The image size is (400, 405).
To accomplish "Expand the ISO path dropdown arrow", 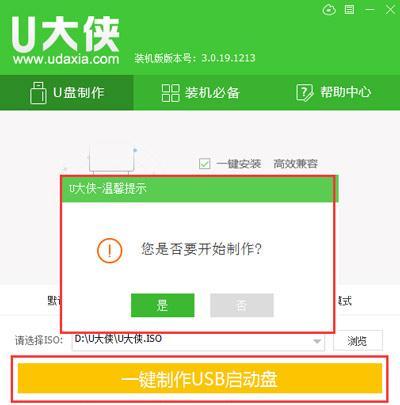I will click(317, 341).
